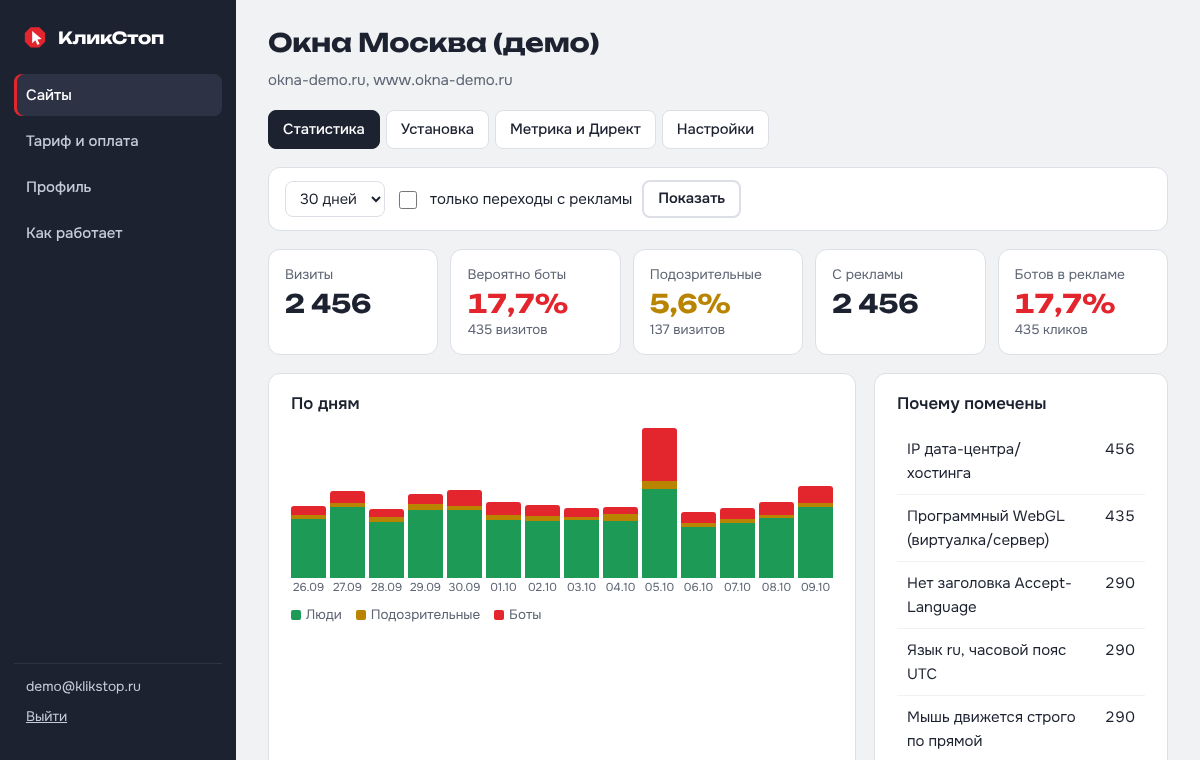Click the 01.10 date label
The width and height of the screenshot is (1200, 760).
(503, 587)
